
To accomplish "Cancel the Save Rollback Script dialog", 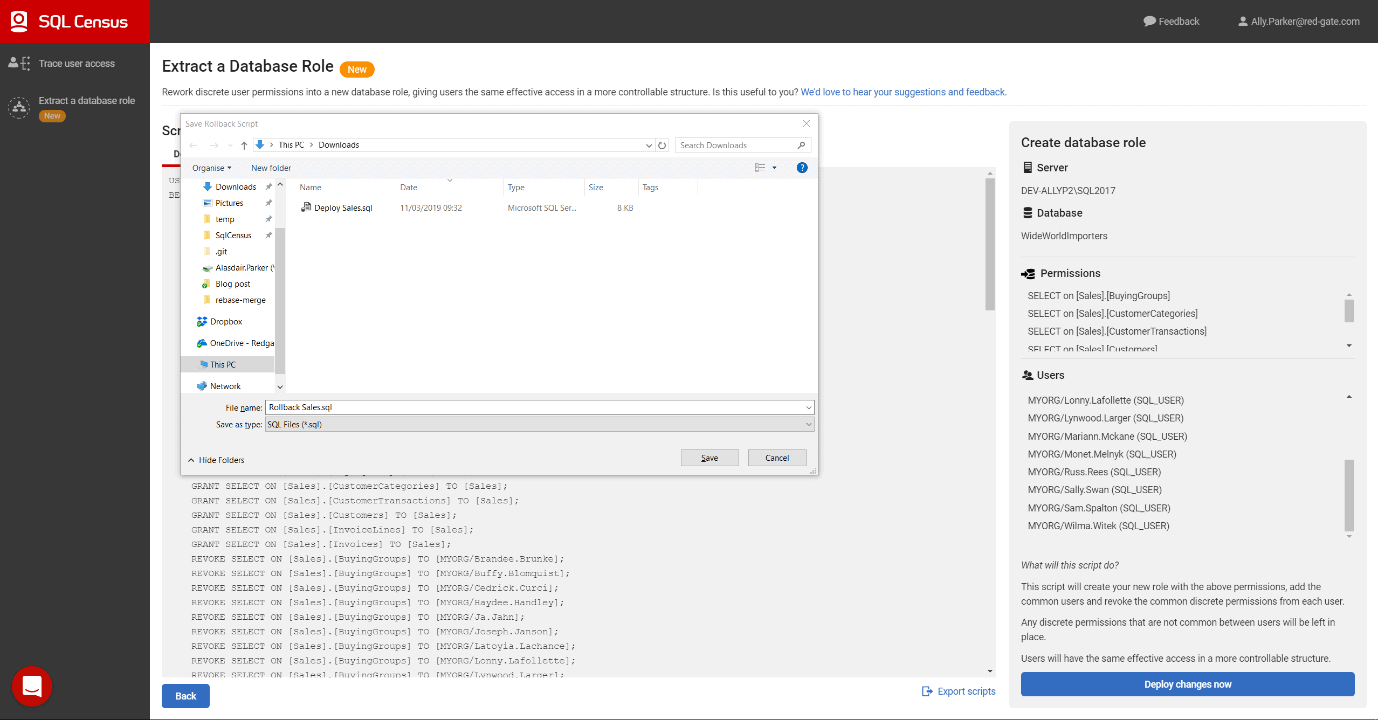I will point(777,458).
